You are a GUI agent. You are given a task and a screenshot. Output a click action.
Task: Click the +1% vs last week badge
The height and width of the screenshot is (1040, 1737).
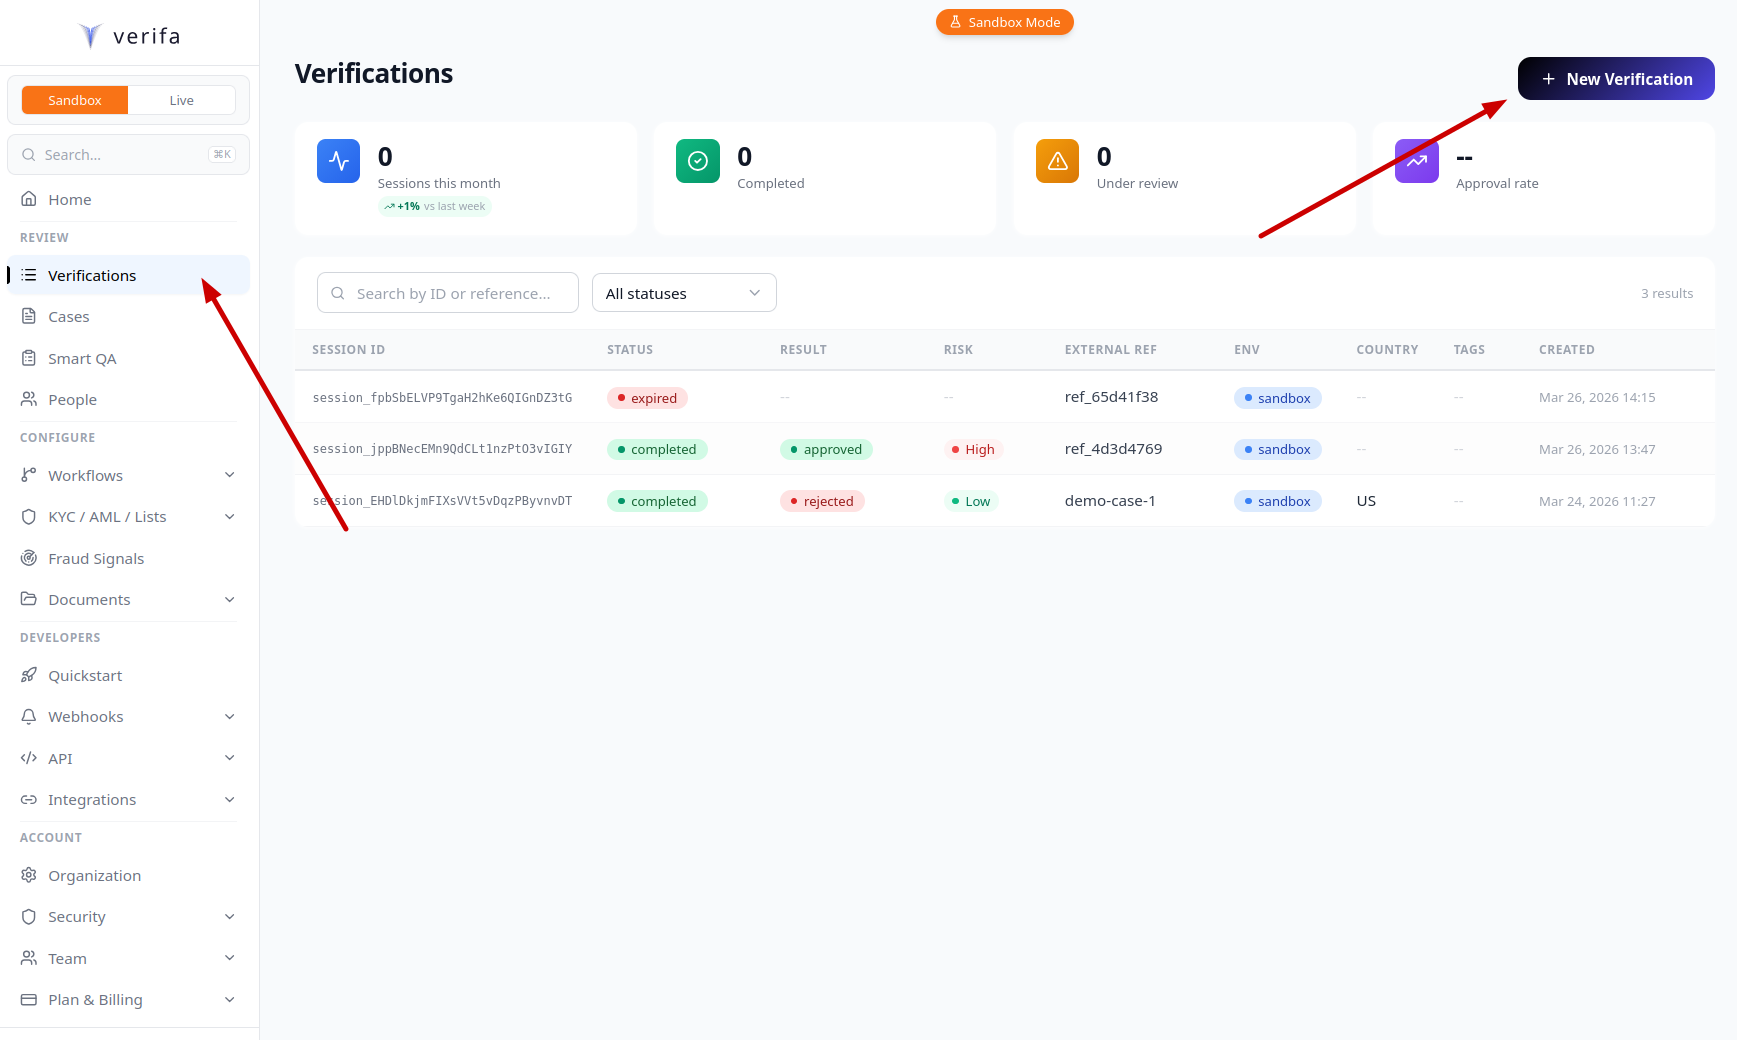435,206
